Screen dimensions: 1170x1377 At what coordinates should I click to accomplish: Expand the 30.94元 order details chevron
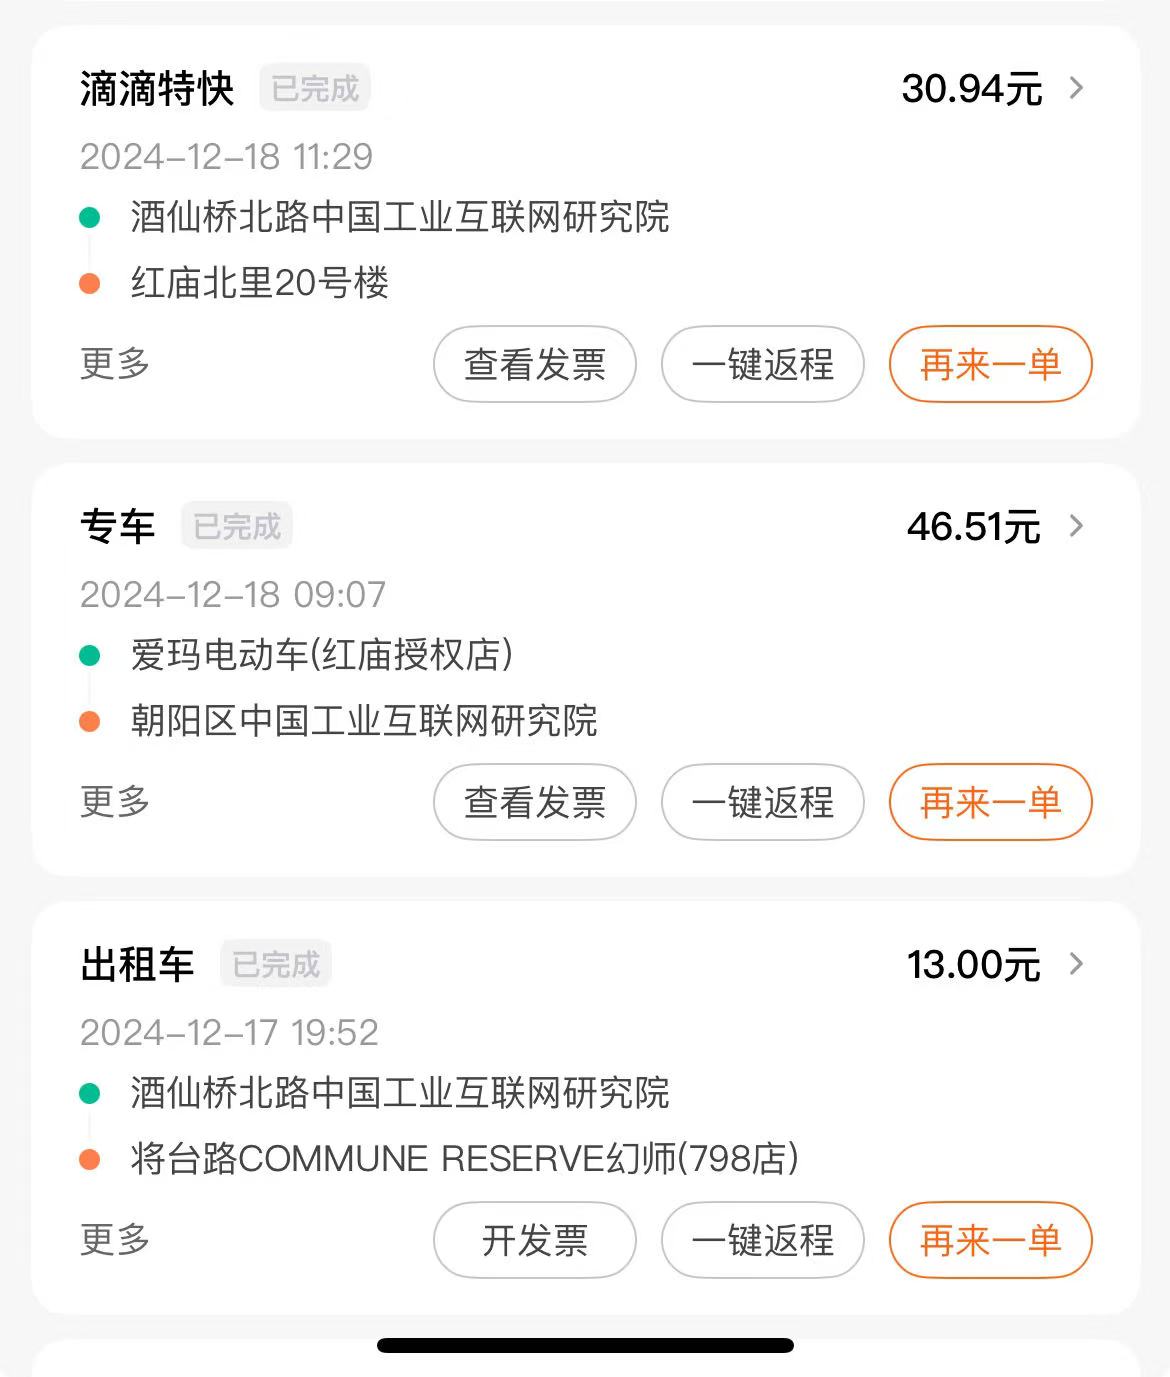coord(1076,88)
